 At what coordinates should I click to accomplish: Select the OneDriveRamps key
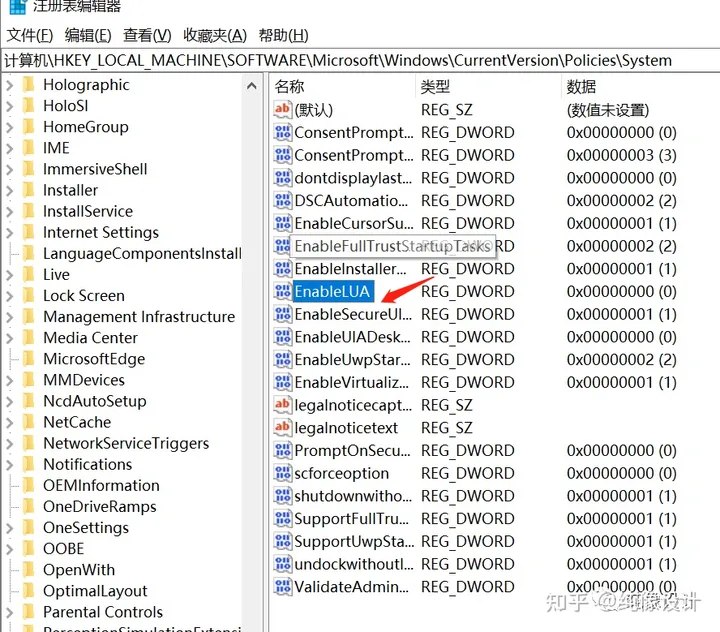coord(100,507)
